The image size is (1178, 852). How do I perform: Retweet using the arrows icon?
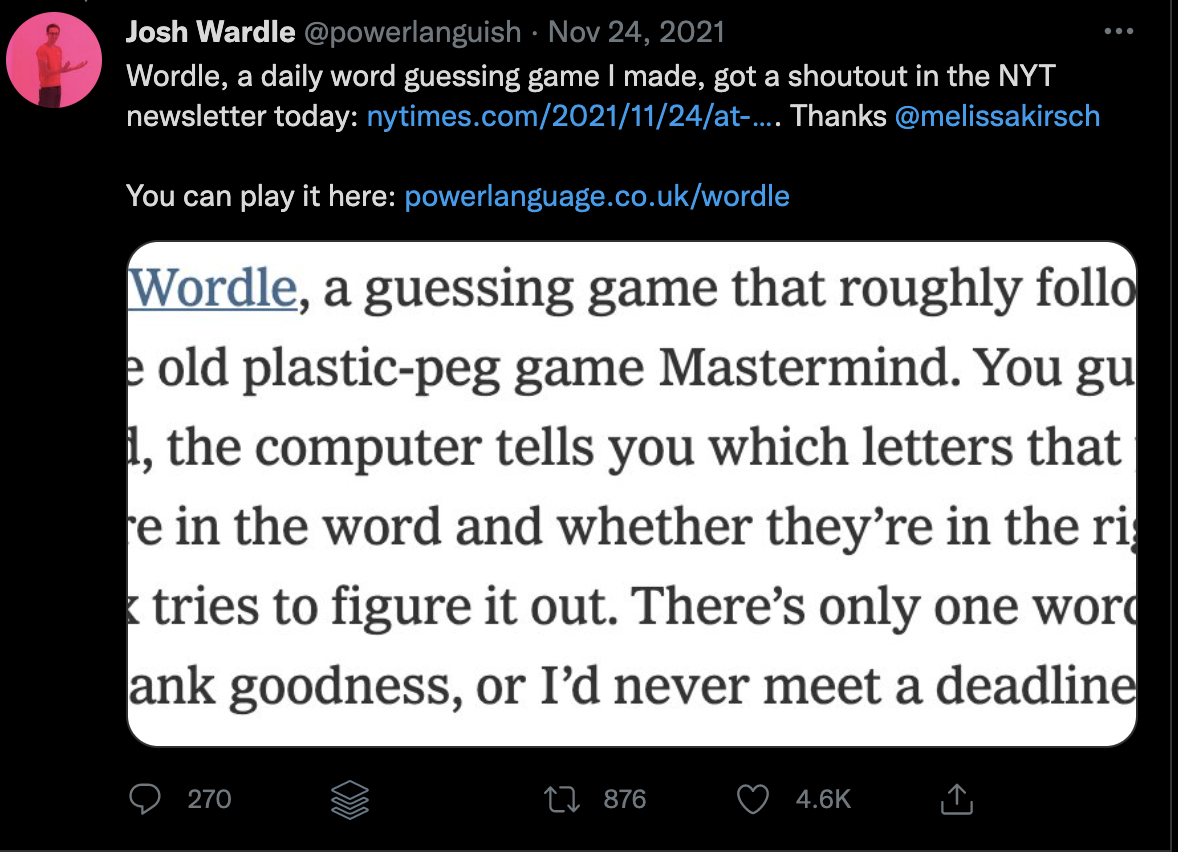(x=562, y=799)
